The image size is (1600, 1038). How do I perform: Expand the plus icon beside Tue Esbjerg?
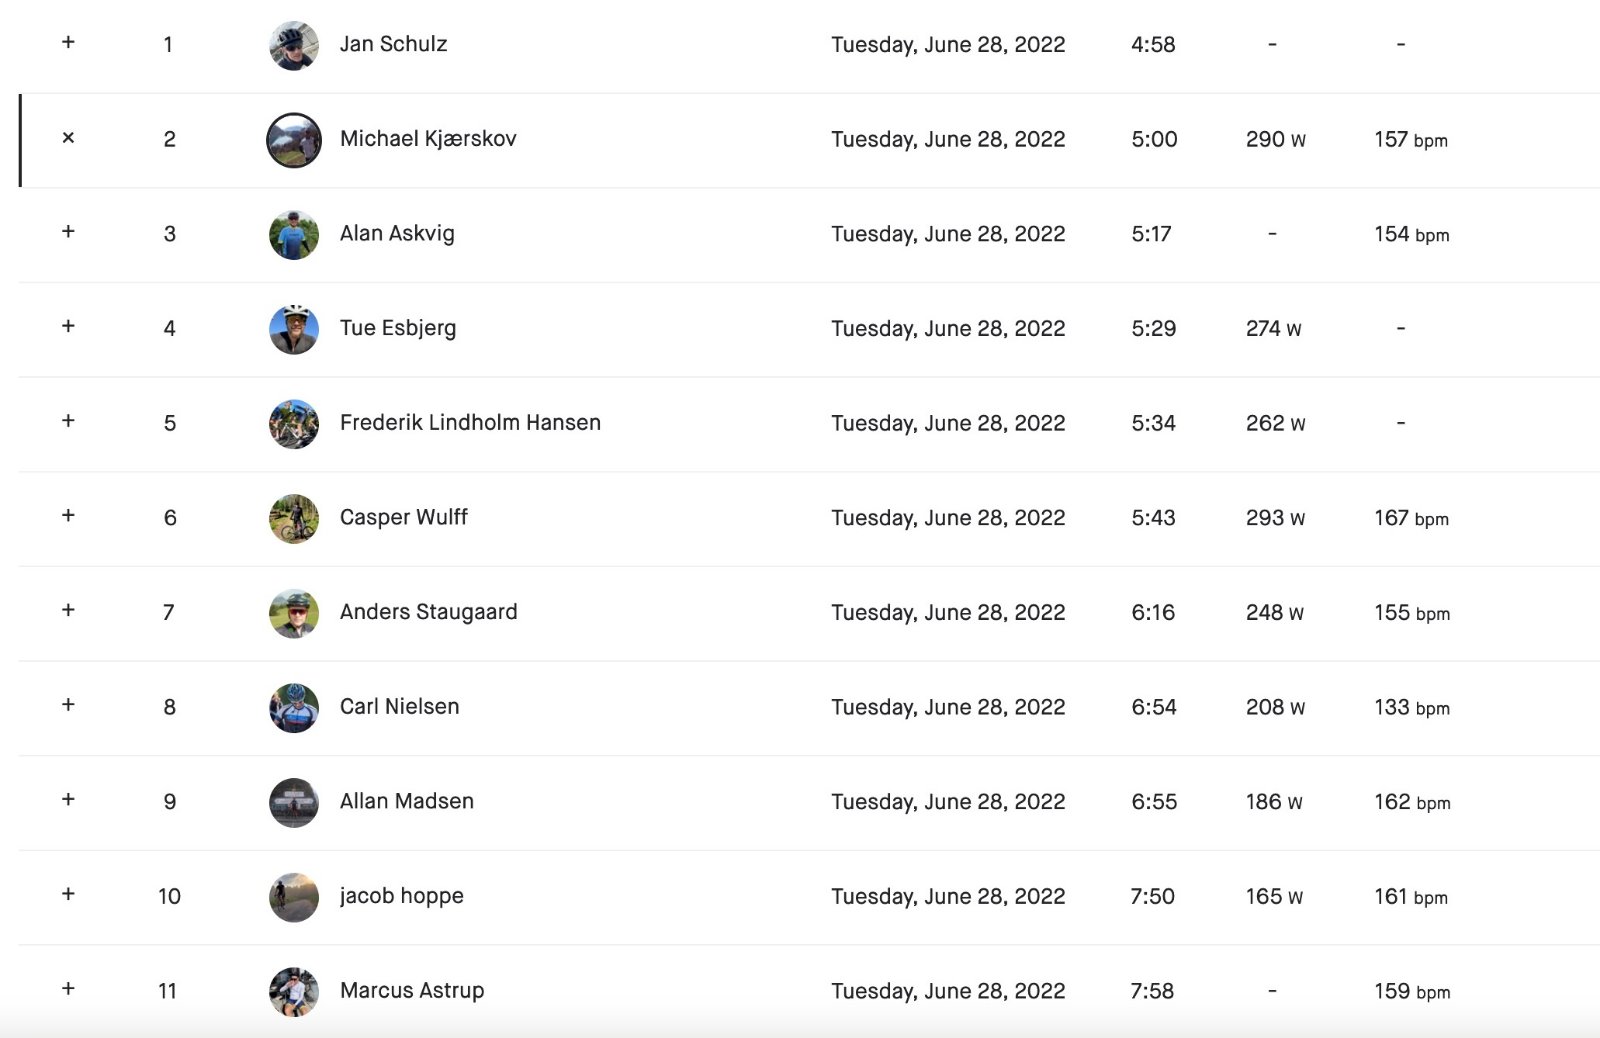click(x=68, y=326)
